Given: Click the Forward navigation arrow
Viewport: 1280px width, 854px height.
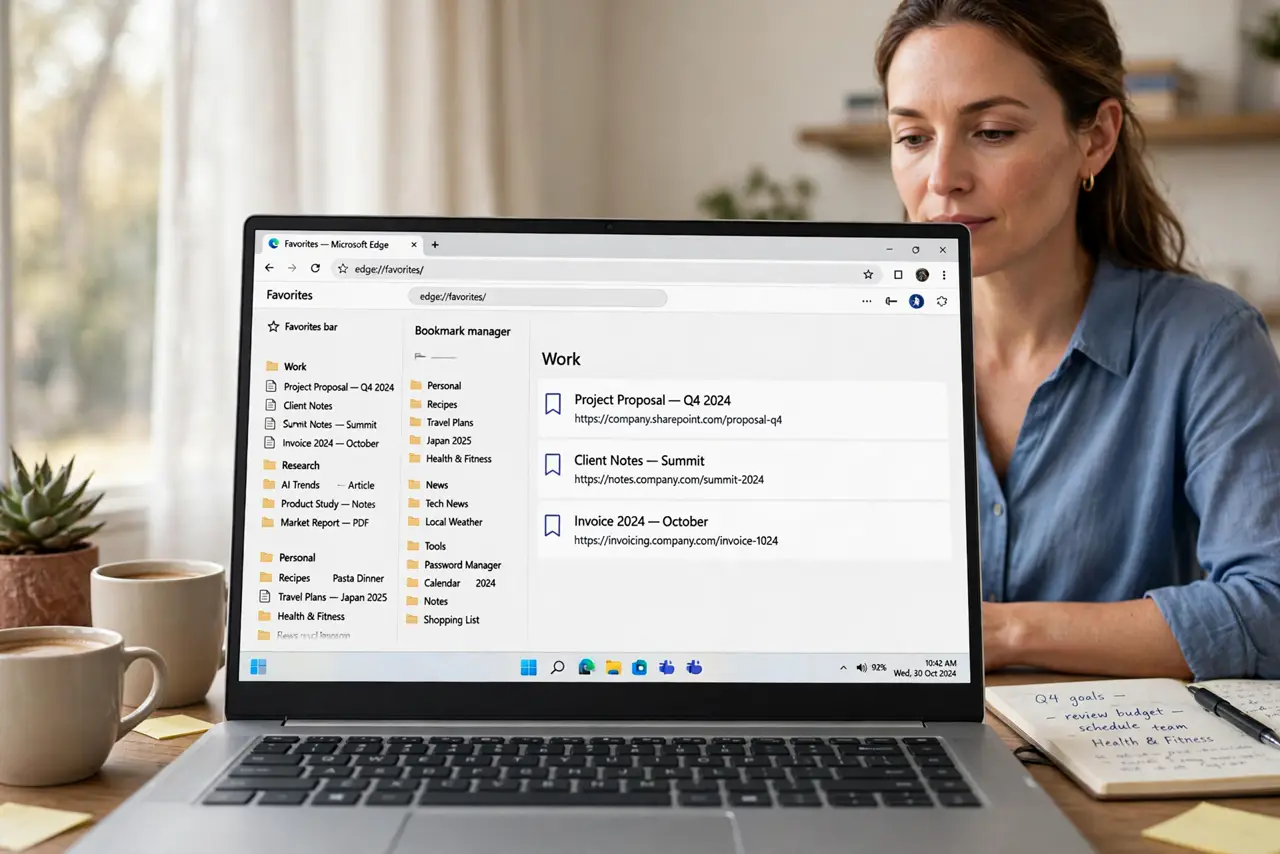Looking at the screenshot, I should [292, 269].
